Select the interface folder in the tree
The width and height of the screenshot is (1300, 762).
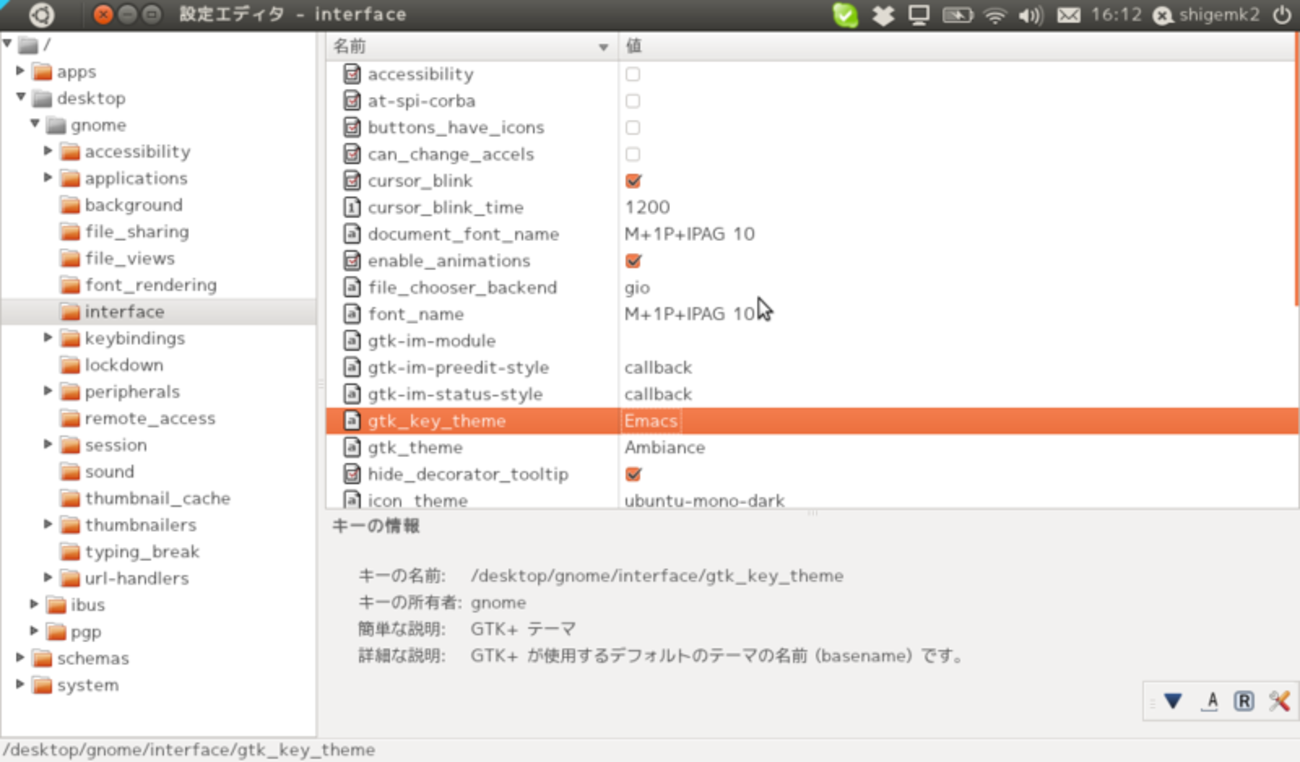click(x=124, y=312)
